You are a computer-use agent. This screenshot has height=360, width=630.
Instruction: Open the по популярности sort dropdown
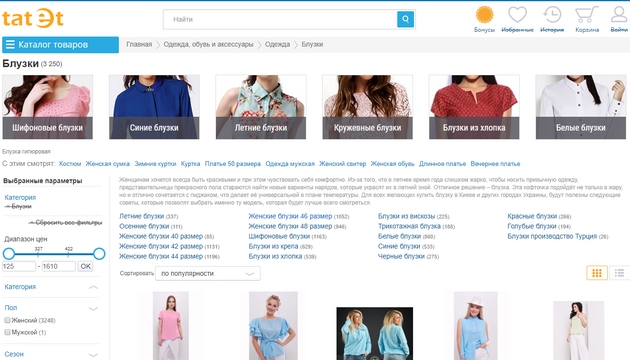point(208,274)
